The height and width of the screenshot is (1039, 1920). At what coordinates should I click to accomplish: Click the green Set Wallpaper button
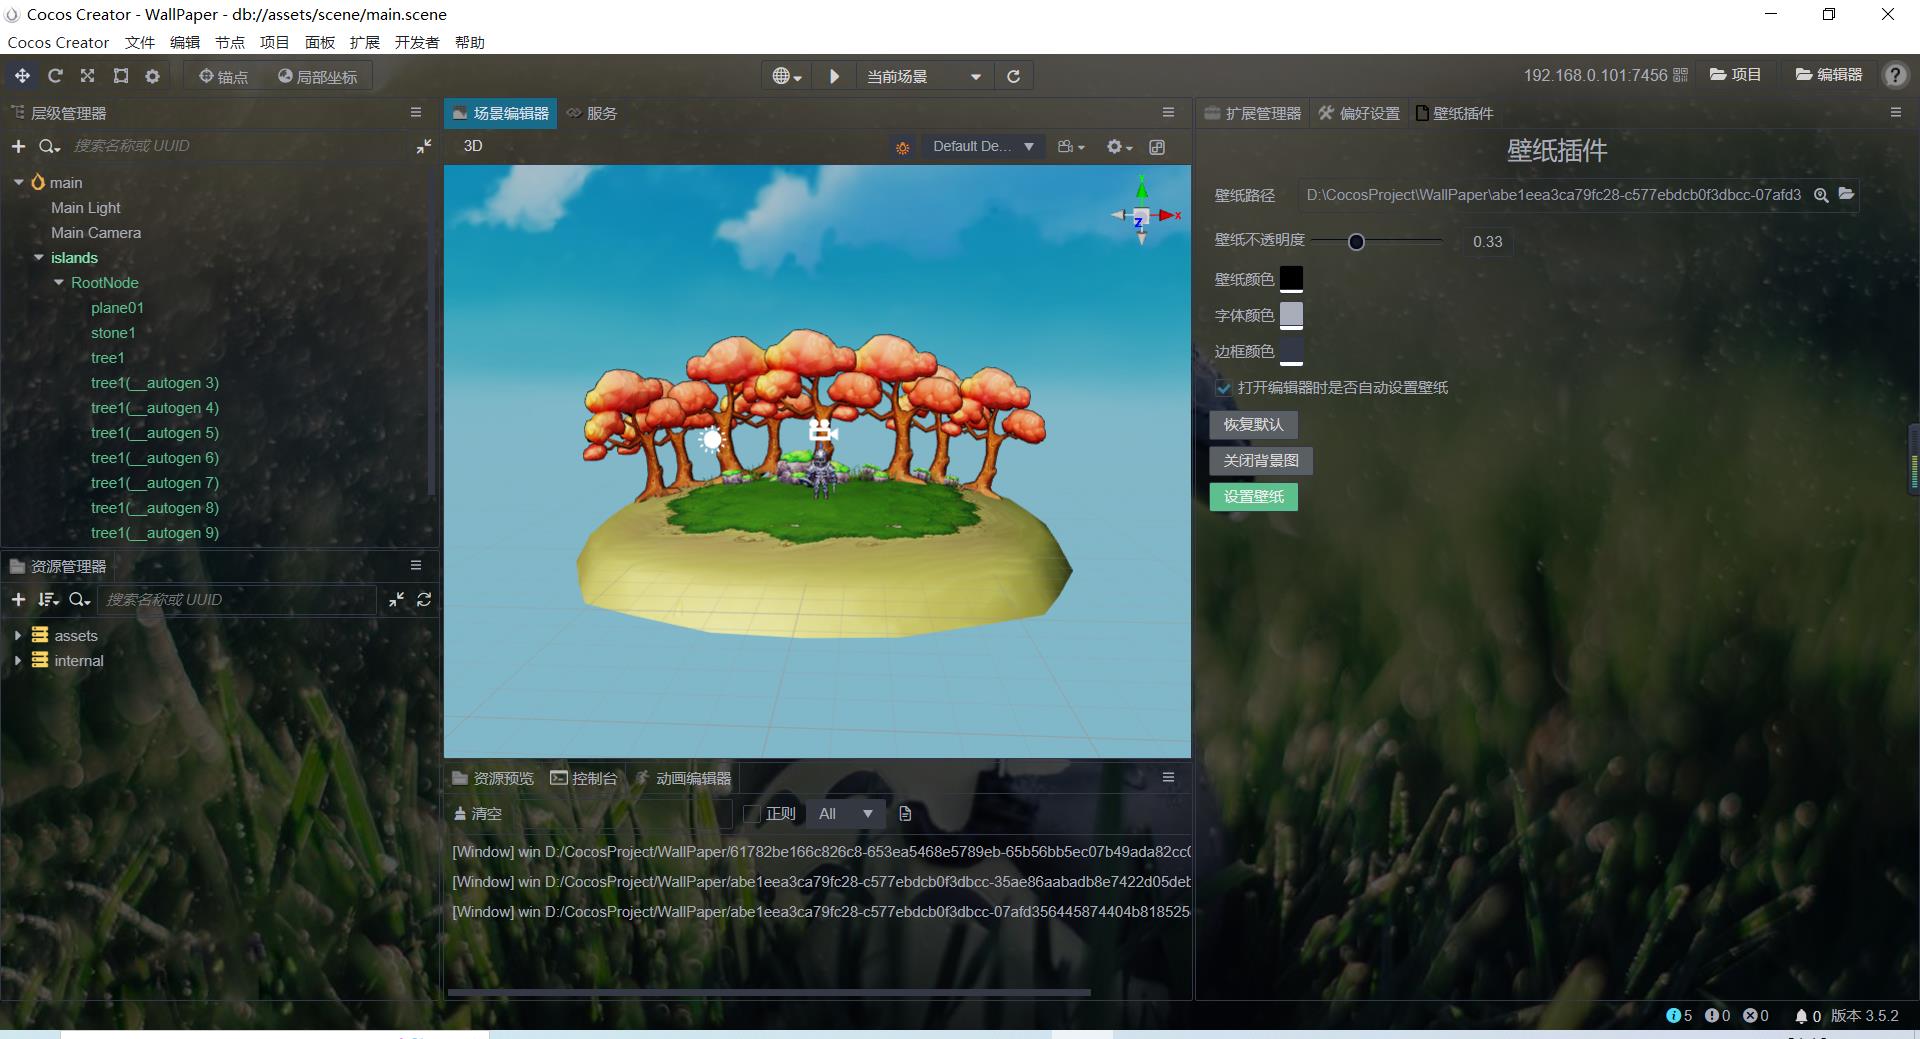(x=1253, y=497)
